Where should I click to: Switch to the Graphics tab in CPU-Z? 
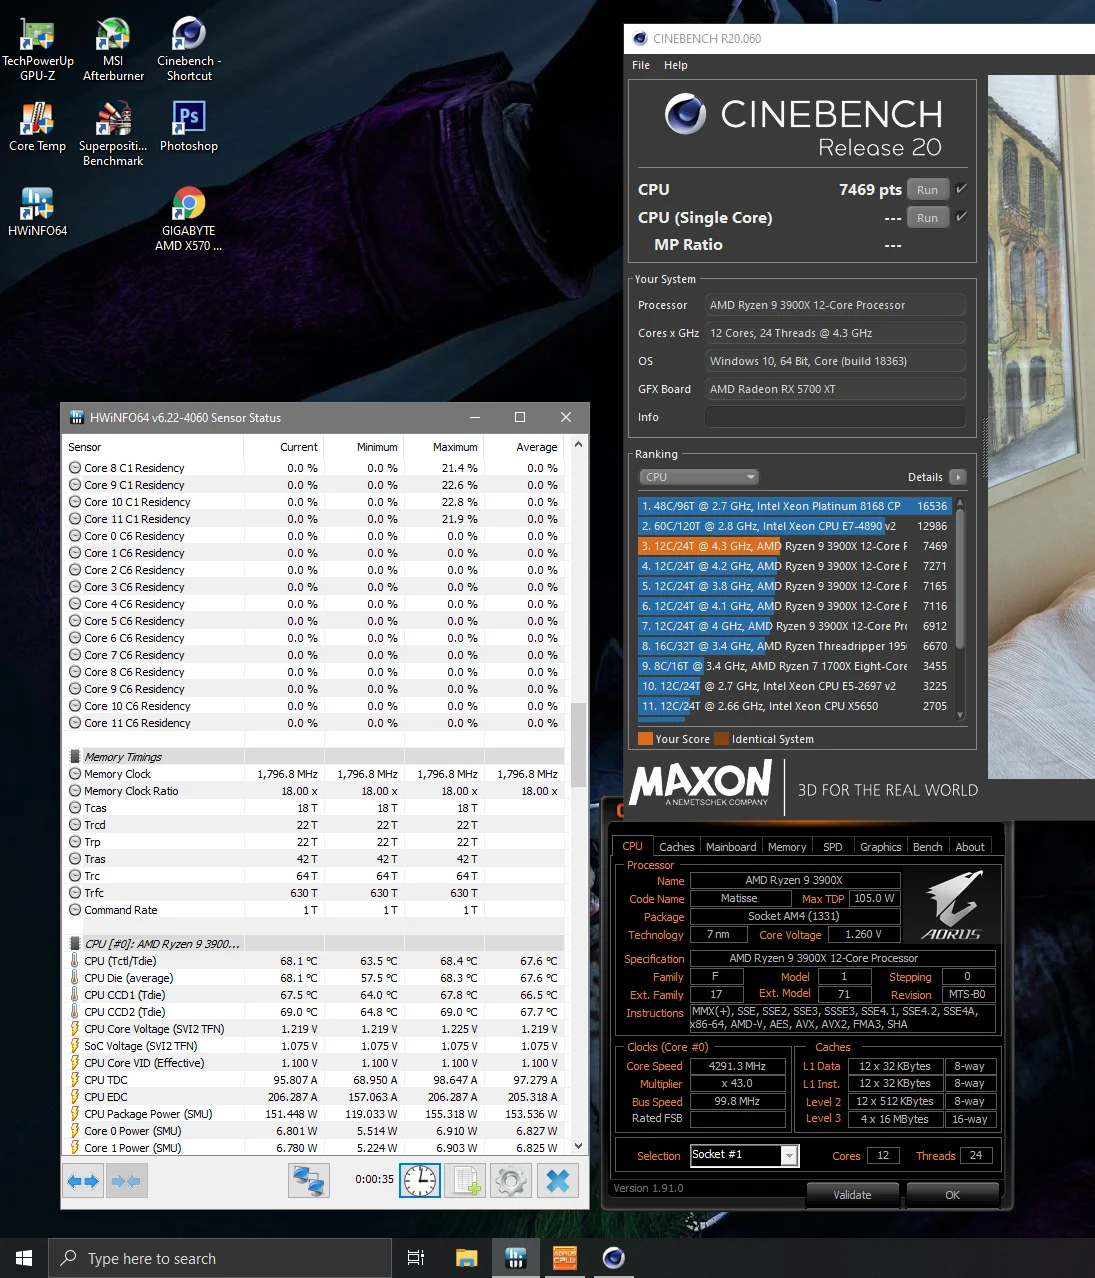pyautogui.click(x=881, y=847)
